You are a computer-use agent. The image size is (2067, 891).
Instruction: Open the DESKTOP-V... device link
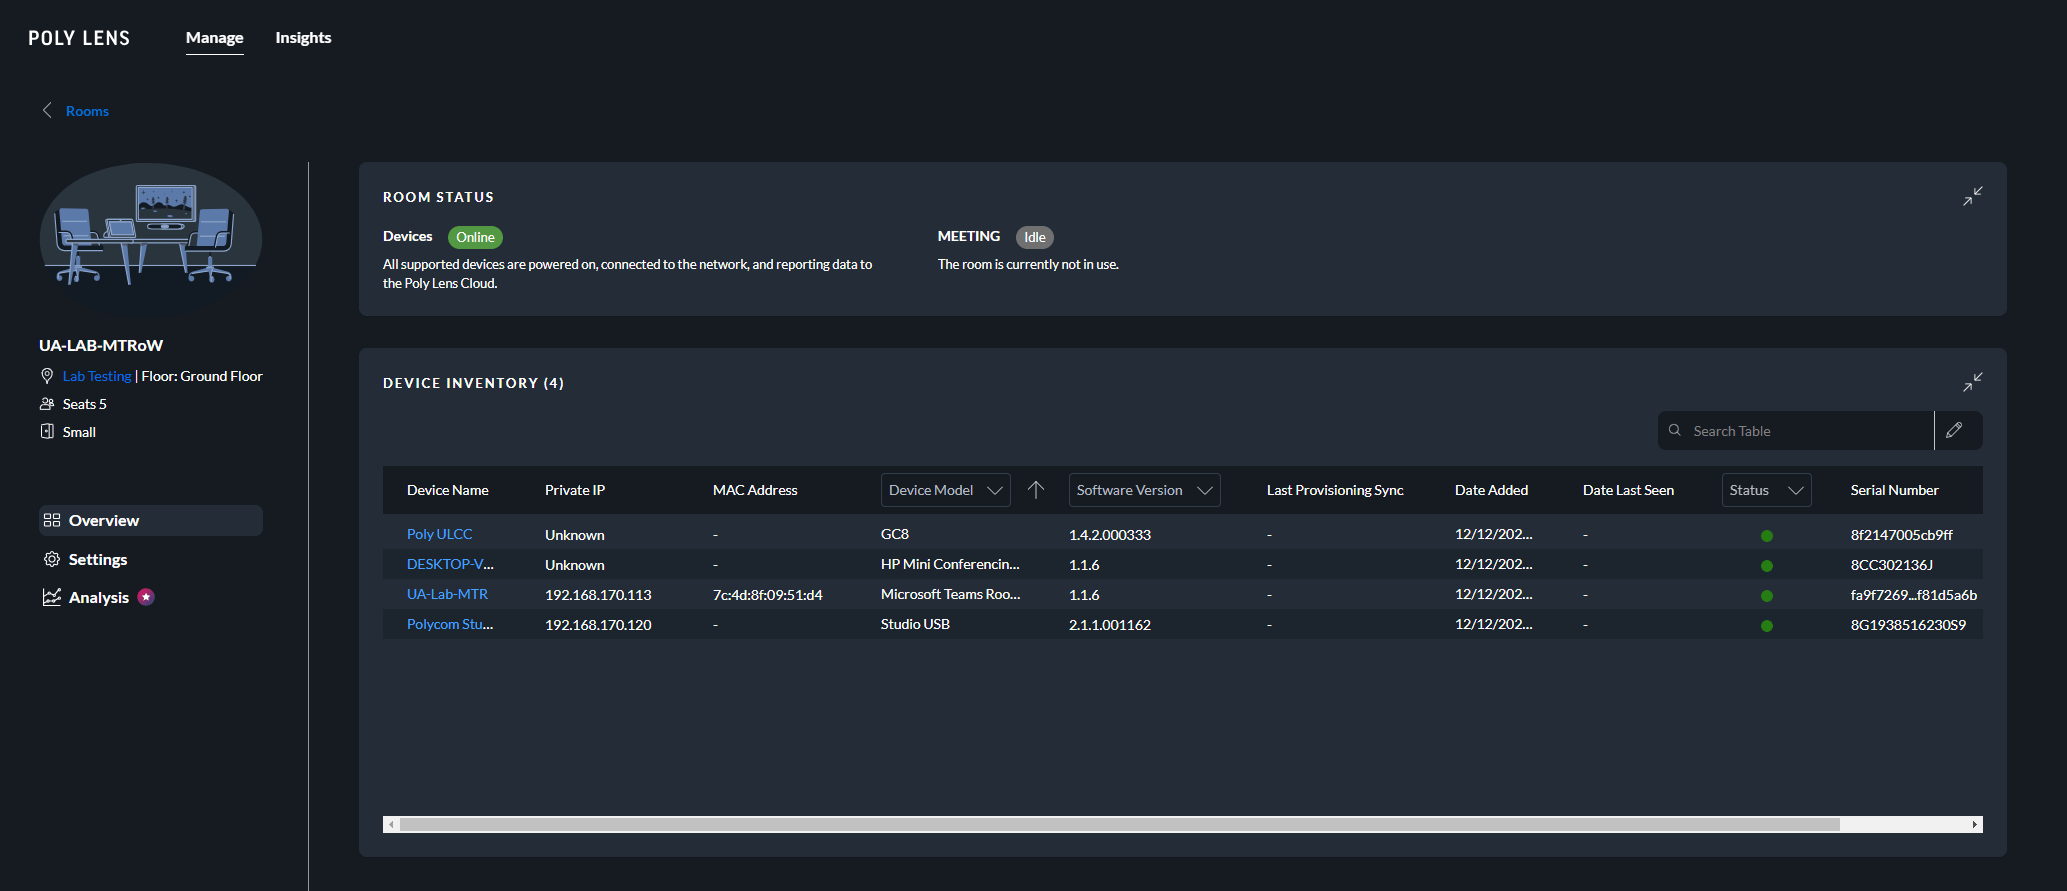(450, 564)
